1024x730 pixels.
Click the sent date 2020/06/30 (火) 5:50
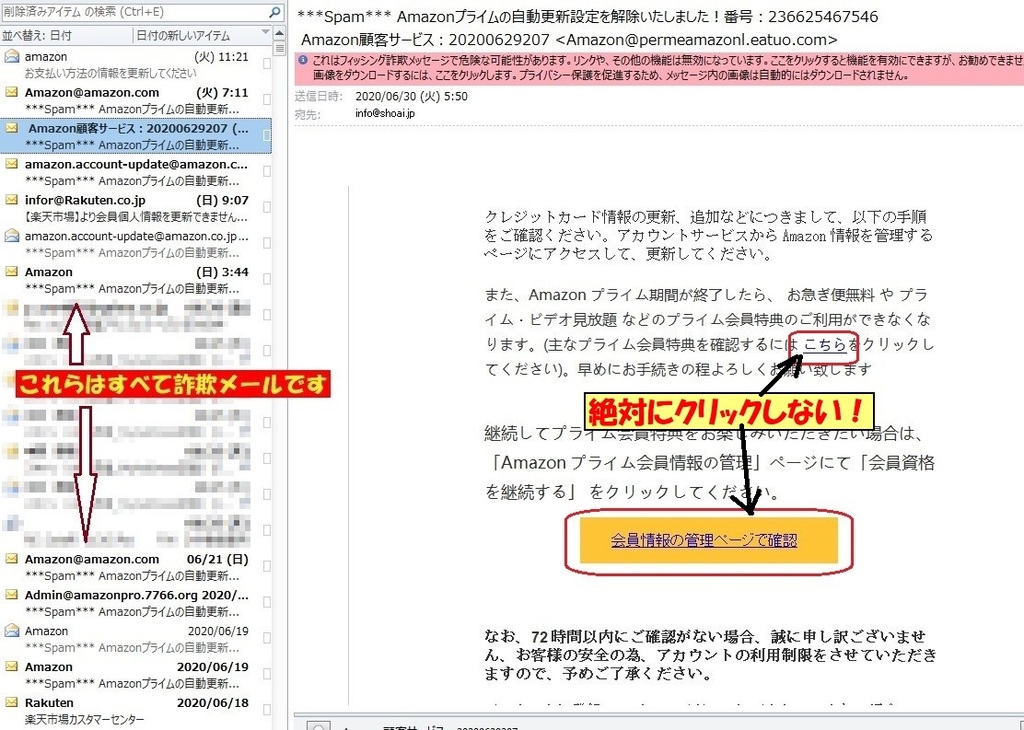tap(411, 97)
